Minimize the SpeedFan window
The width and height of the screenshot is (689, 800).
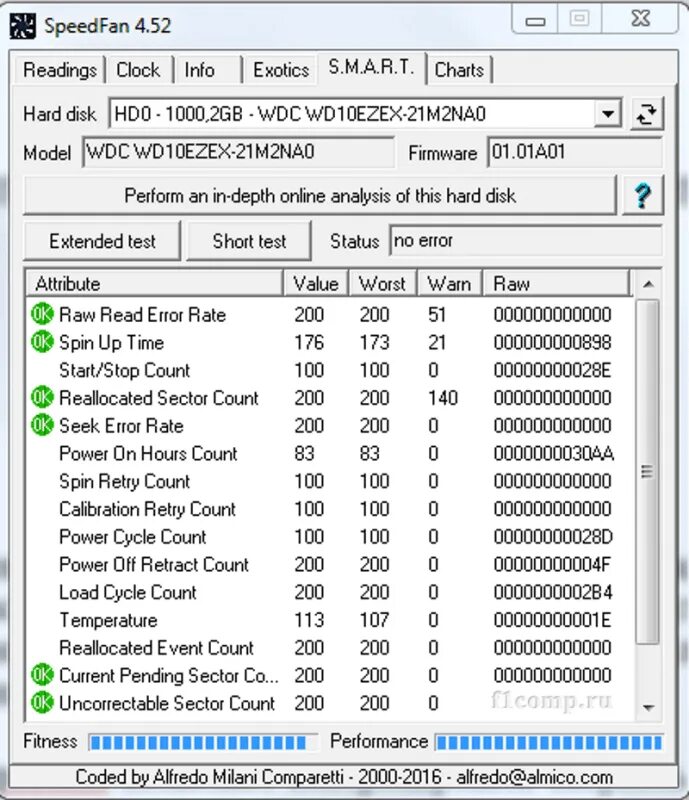point(535,20)
